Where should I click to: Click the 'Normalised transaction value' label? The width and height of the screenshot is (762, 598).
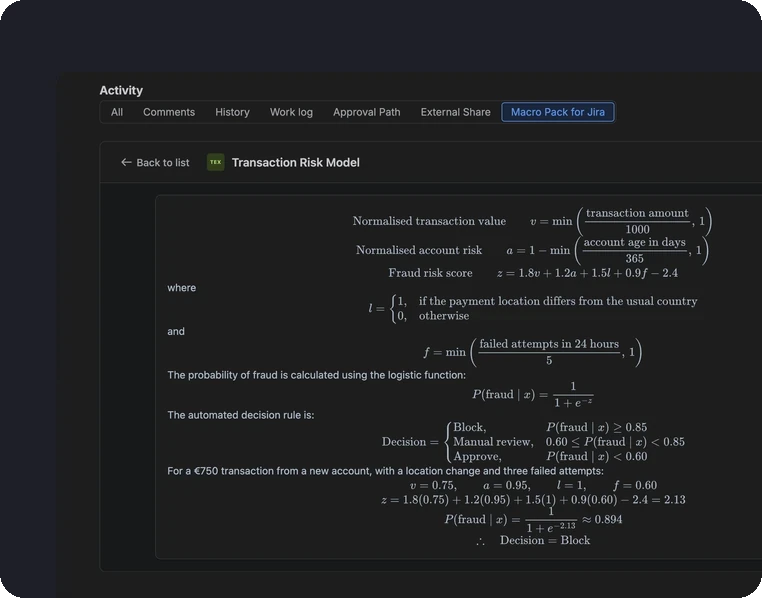tap(429, 221)
